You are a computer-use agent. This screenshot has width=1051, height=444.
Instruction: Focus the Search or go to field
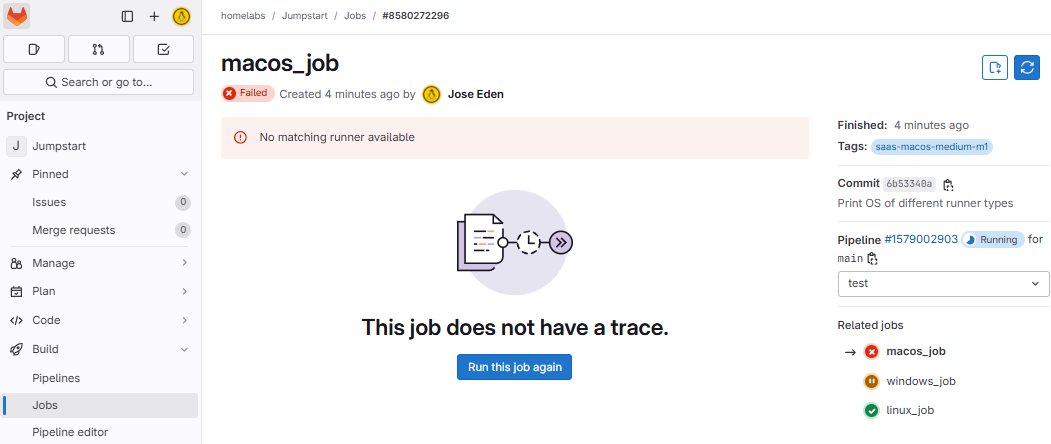[x=99, y=82]
